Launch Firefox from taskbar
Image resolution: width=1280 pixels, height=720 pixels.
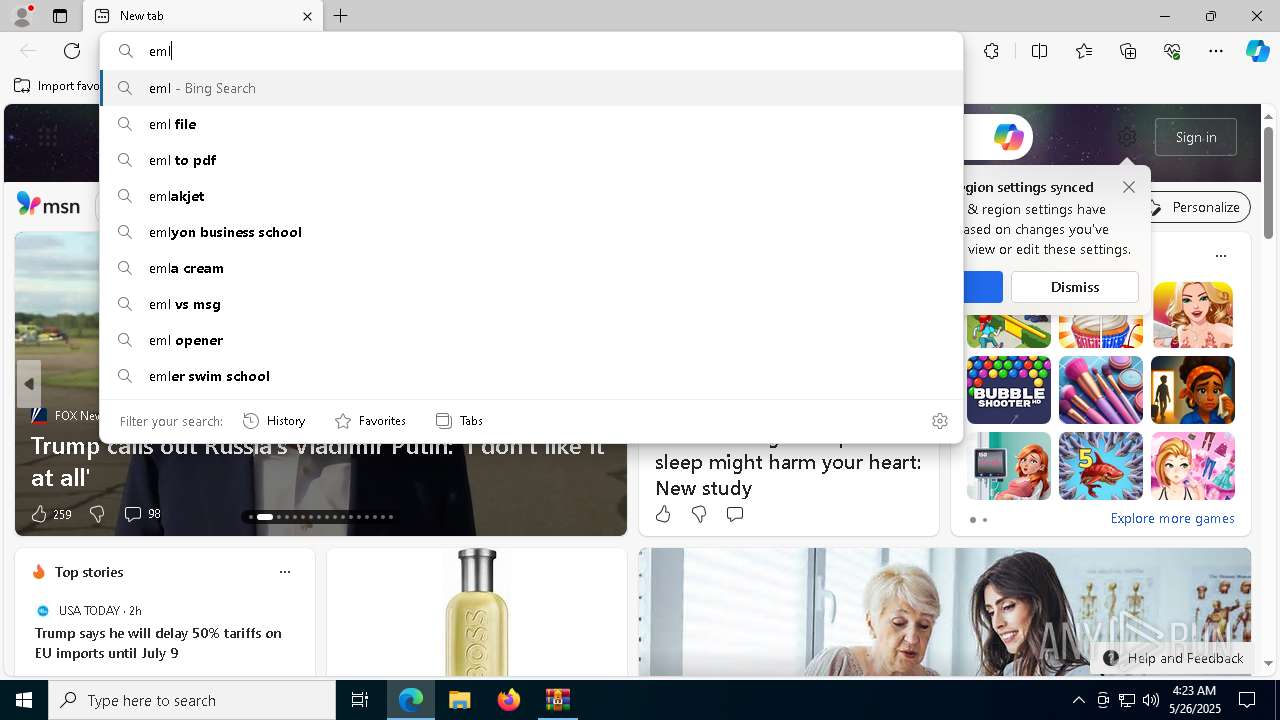(x=508, y=700)
